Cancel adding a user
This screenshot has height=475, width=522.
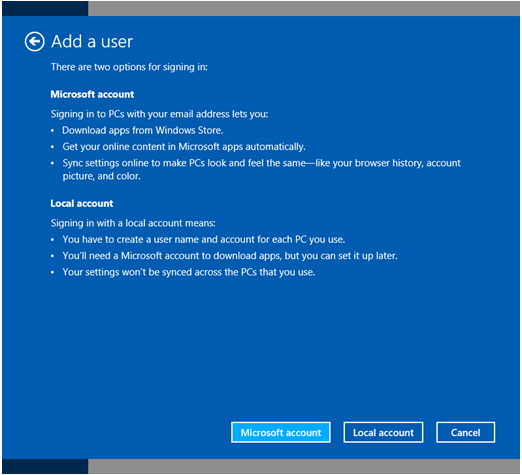[x=465, y=432]
